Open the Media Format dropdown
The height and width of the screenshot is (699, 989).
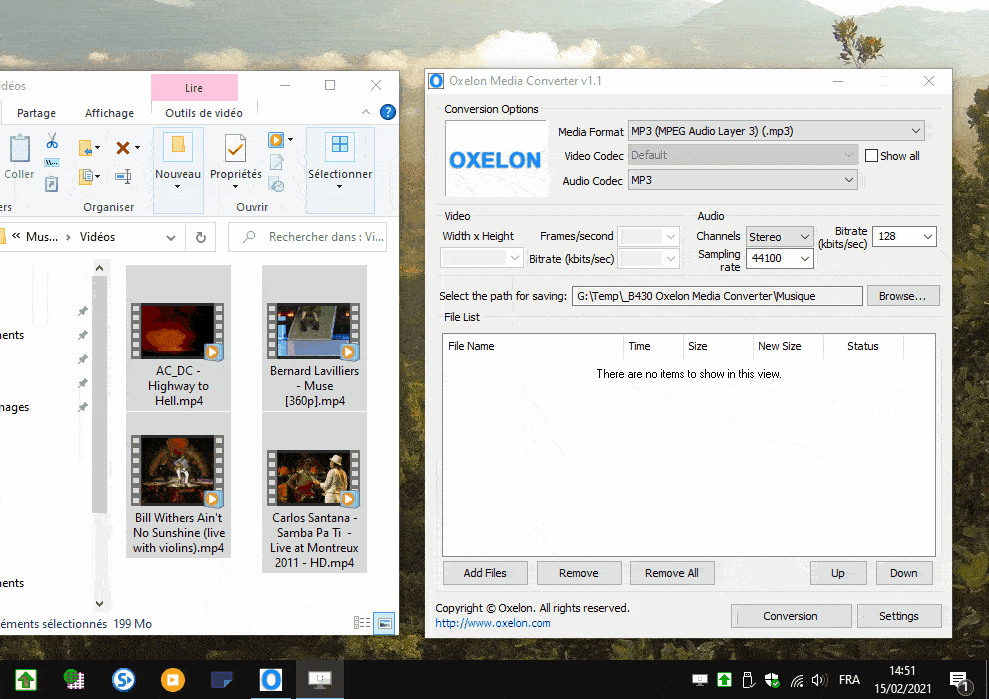[x=776, y=131]
